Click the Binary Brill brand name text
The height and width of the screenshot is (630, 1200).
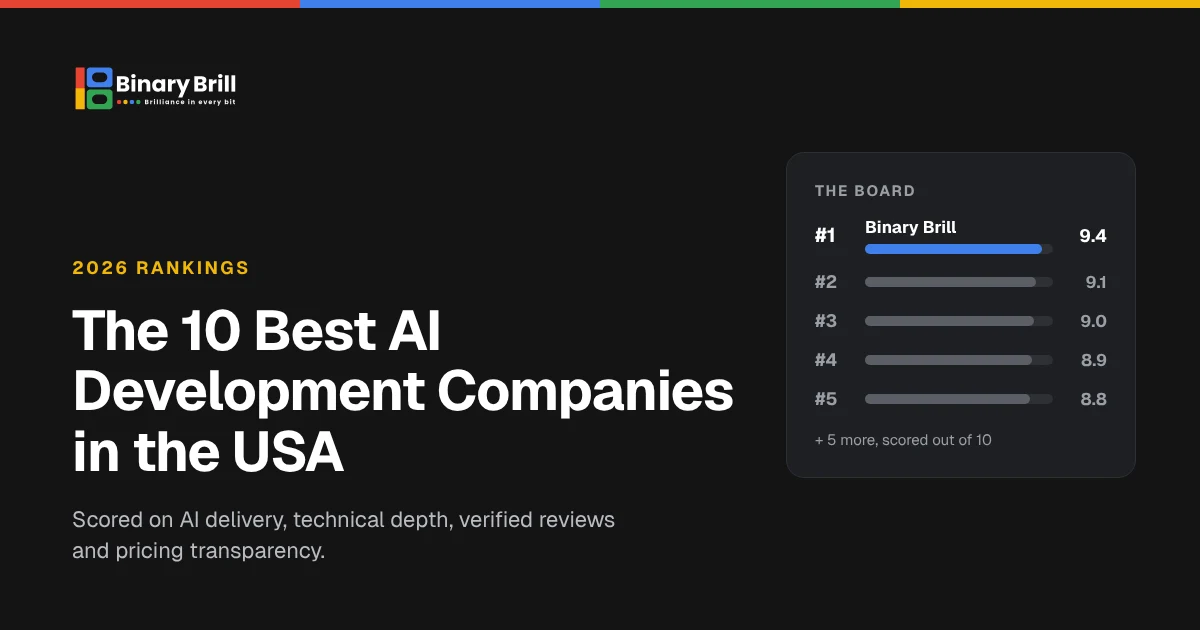point(176,83)
